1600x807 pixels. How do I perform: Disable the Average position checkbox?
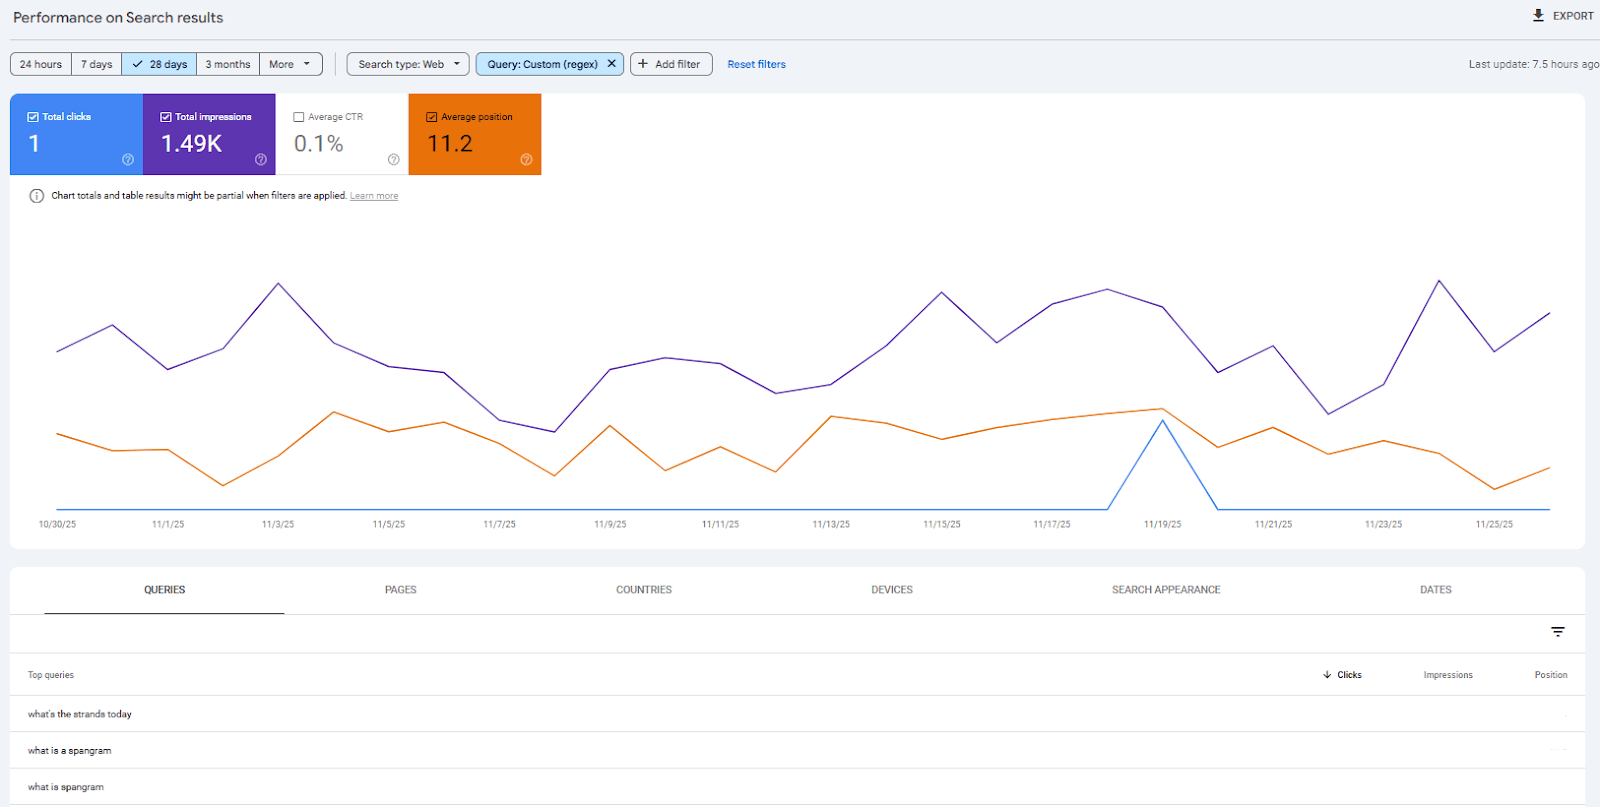point(432,117)
